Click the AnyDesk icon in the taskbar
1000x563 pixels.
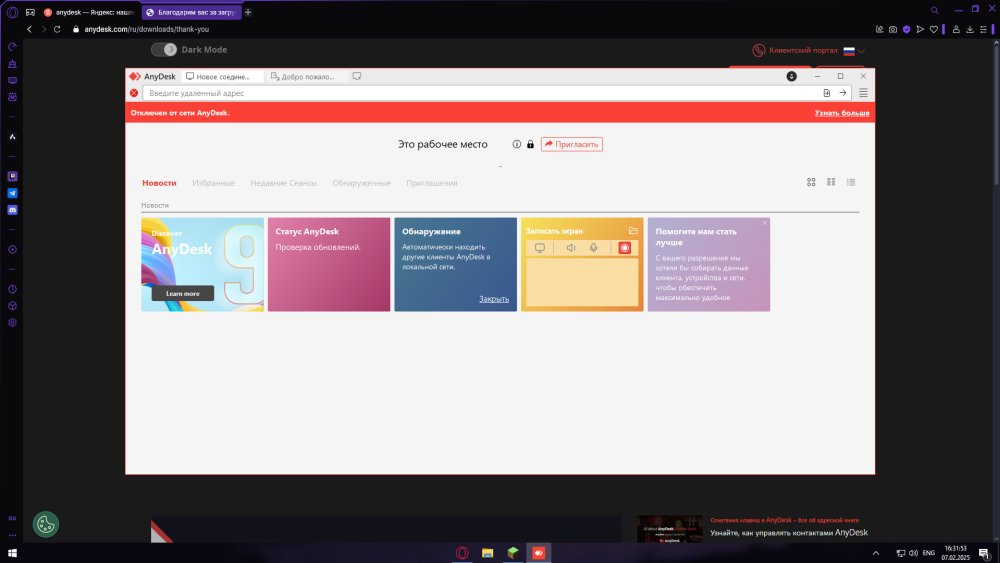pos(538,553)
